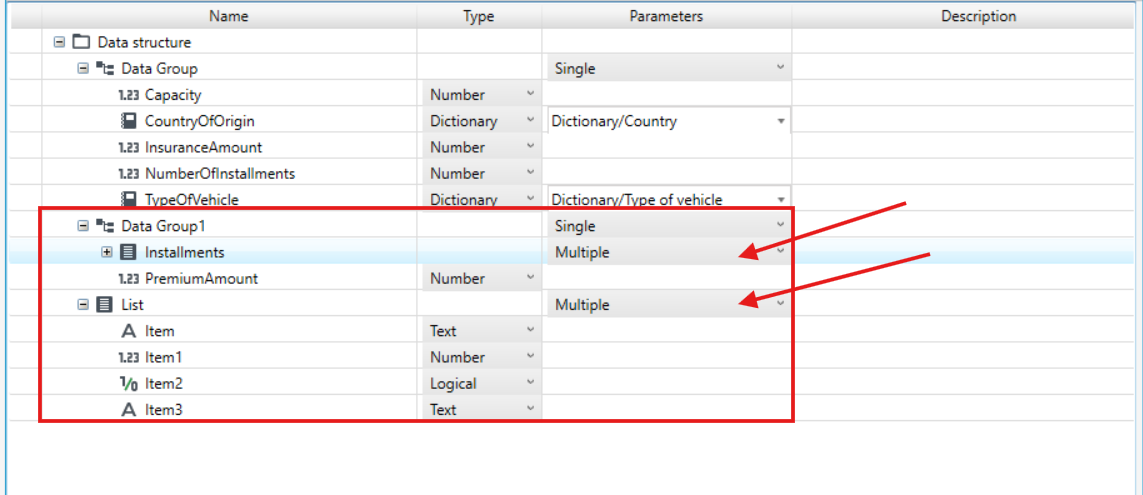Click the PremiumAmount number icon
The height and width of the screenshot is (495, 1143).
128,278
